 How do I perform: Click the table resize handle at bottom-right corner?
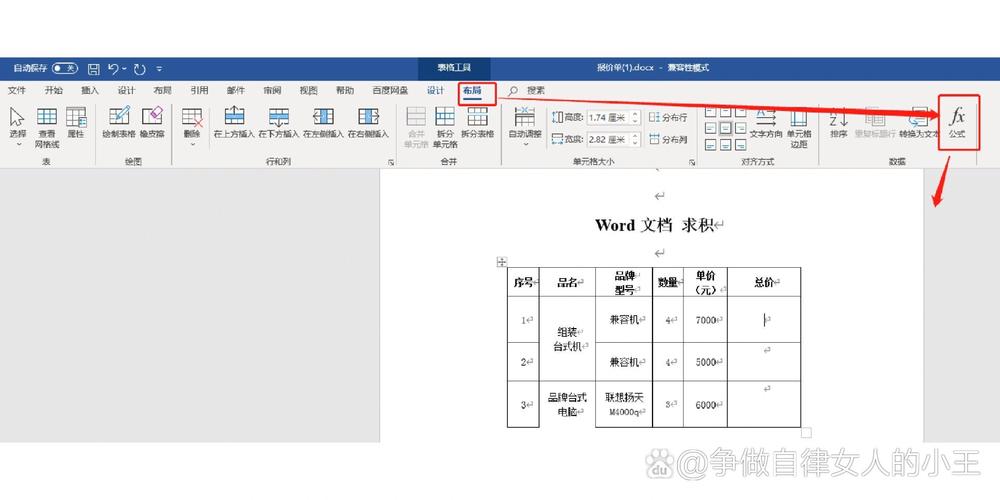(x=806, y=433)
